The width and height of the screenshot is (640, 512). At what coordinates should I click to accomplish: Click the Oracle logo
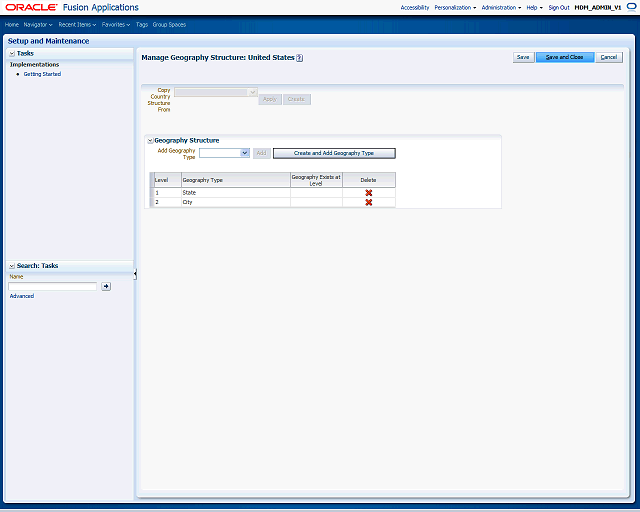(x=31, y=7)
